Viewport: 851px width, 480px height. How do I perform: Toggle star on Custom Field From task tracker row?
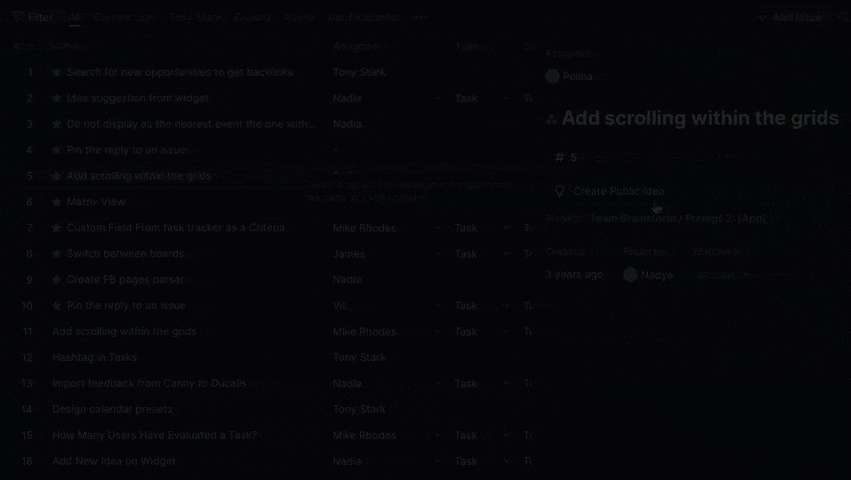(57, 228)
